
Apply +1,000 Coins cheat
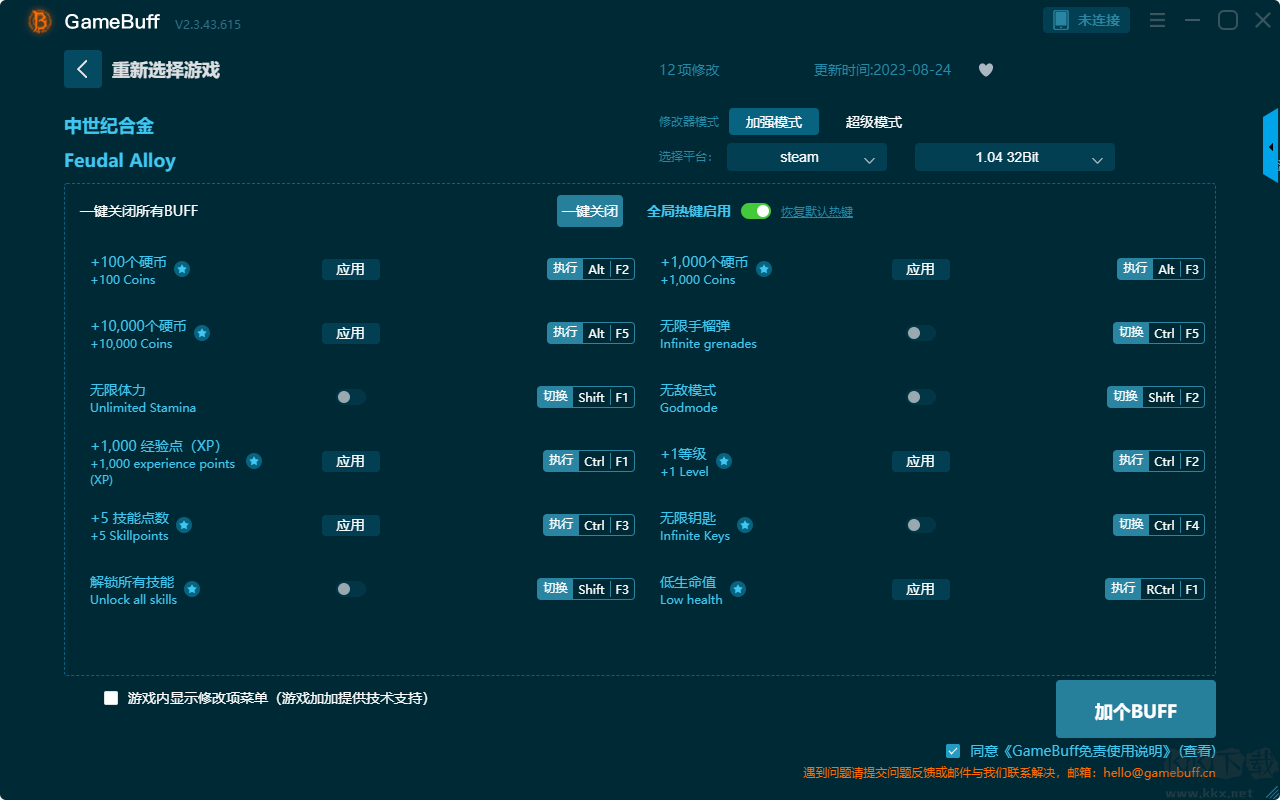click(921, 269)
